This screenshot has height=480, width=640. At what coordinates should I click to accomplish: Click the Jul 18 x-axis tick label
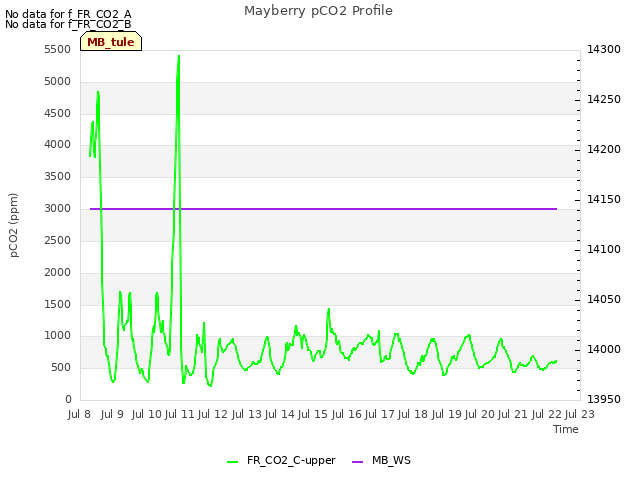[413, 415]
